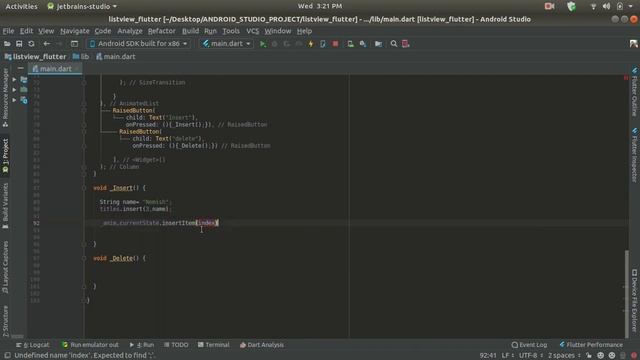This screenshot has height=360, width=640.
Task: Toggle the 1: Project side panel
Action: point(5,157)
